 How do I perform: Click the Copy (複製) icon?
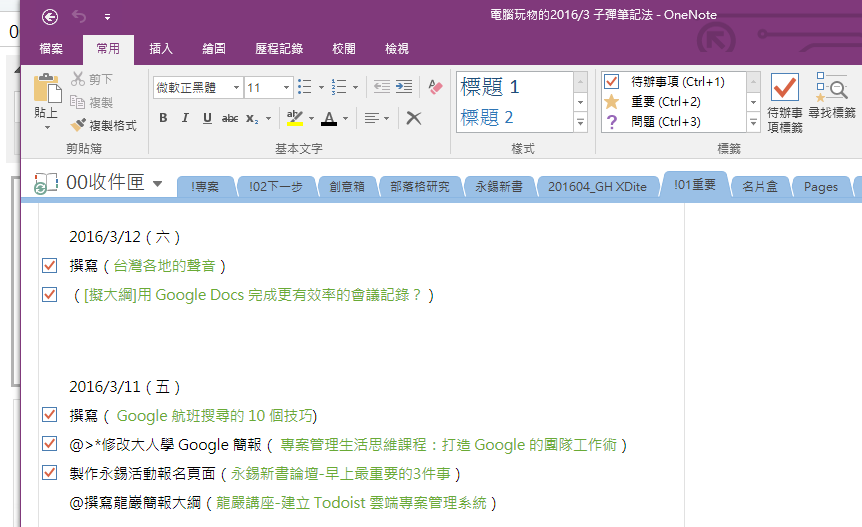(77, 102)
